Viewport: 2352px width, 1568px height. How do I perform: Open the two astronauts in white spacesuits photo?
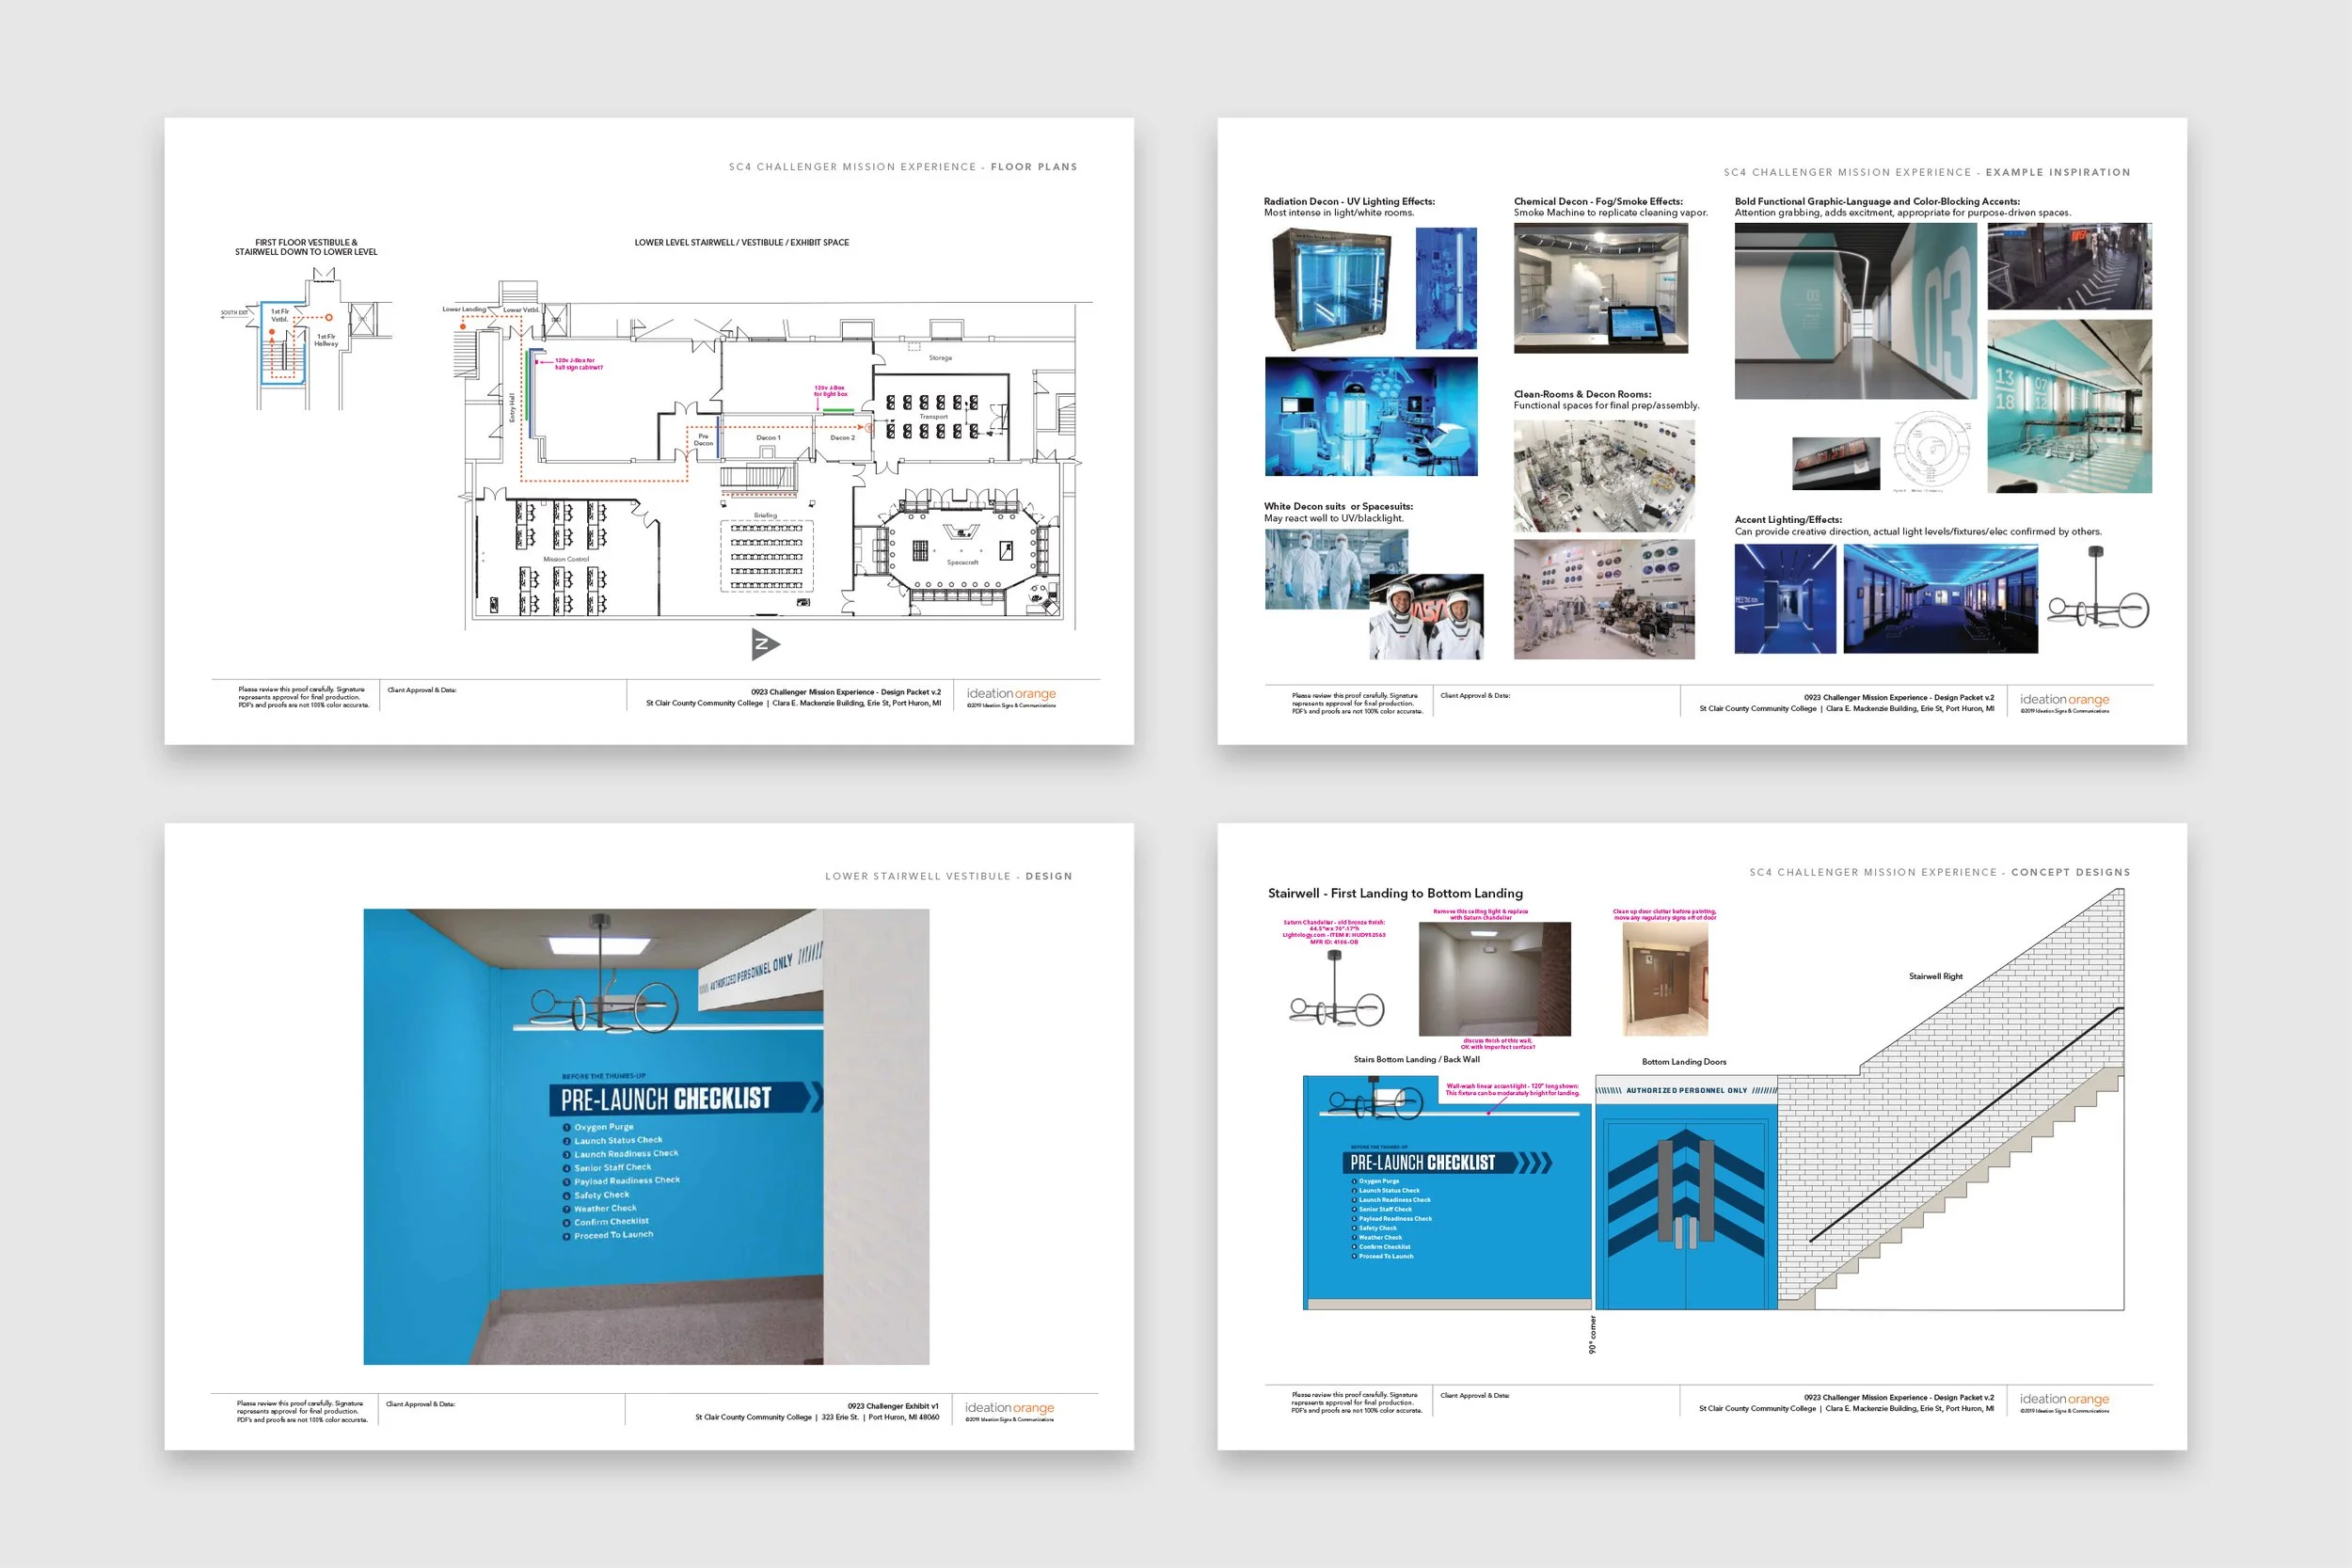pyautogui.click(x=1426, y=616)
